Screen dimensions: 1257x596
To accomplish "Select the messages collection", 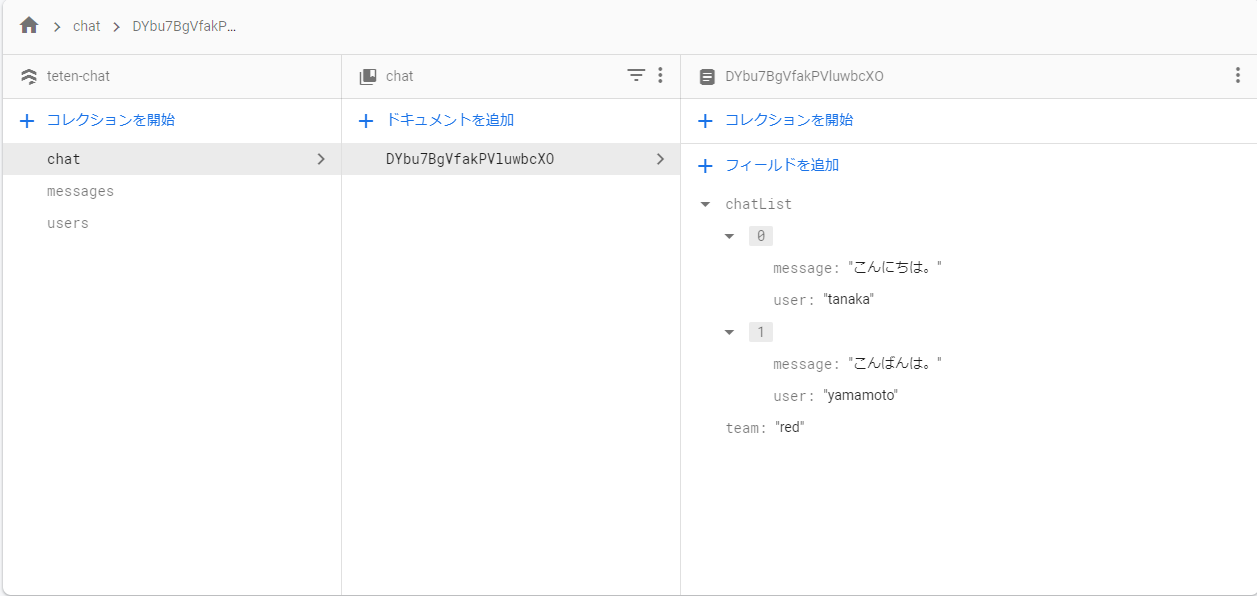I will click(81, 191).
